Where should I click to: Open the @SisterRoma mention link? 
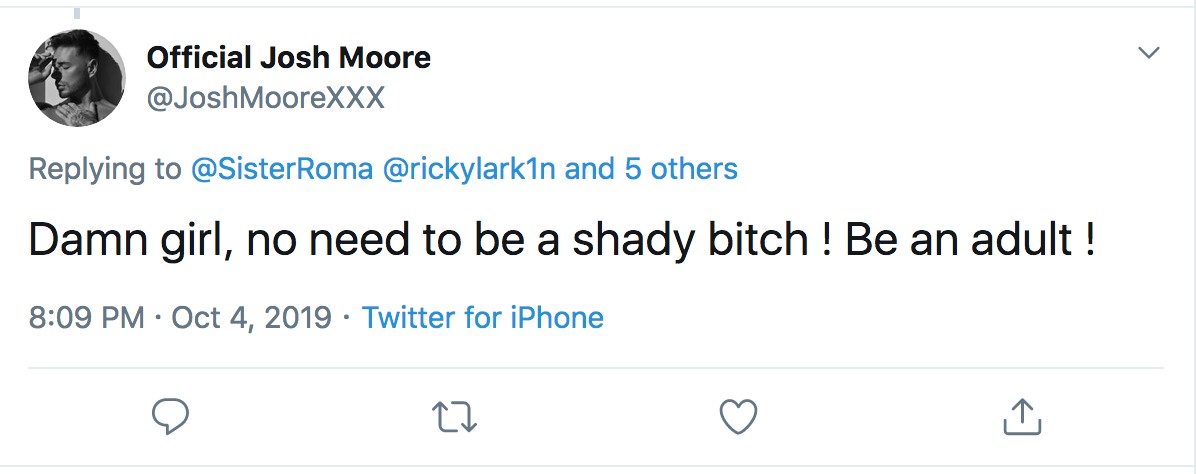pos(281,169)
